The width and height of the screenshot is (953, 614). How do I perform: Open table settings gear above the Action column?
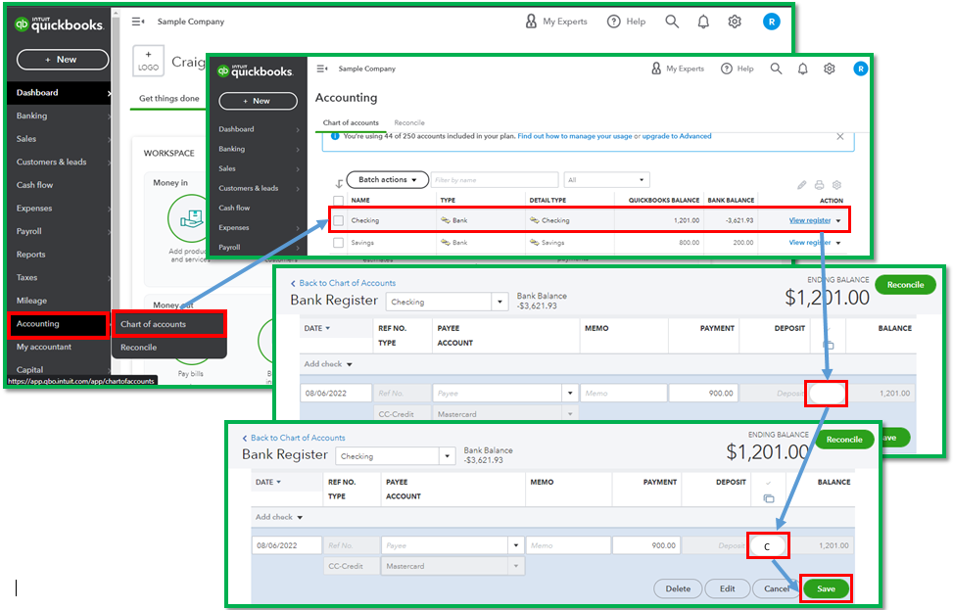(x=837, y=185)
